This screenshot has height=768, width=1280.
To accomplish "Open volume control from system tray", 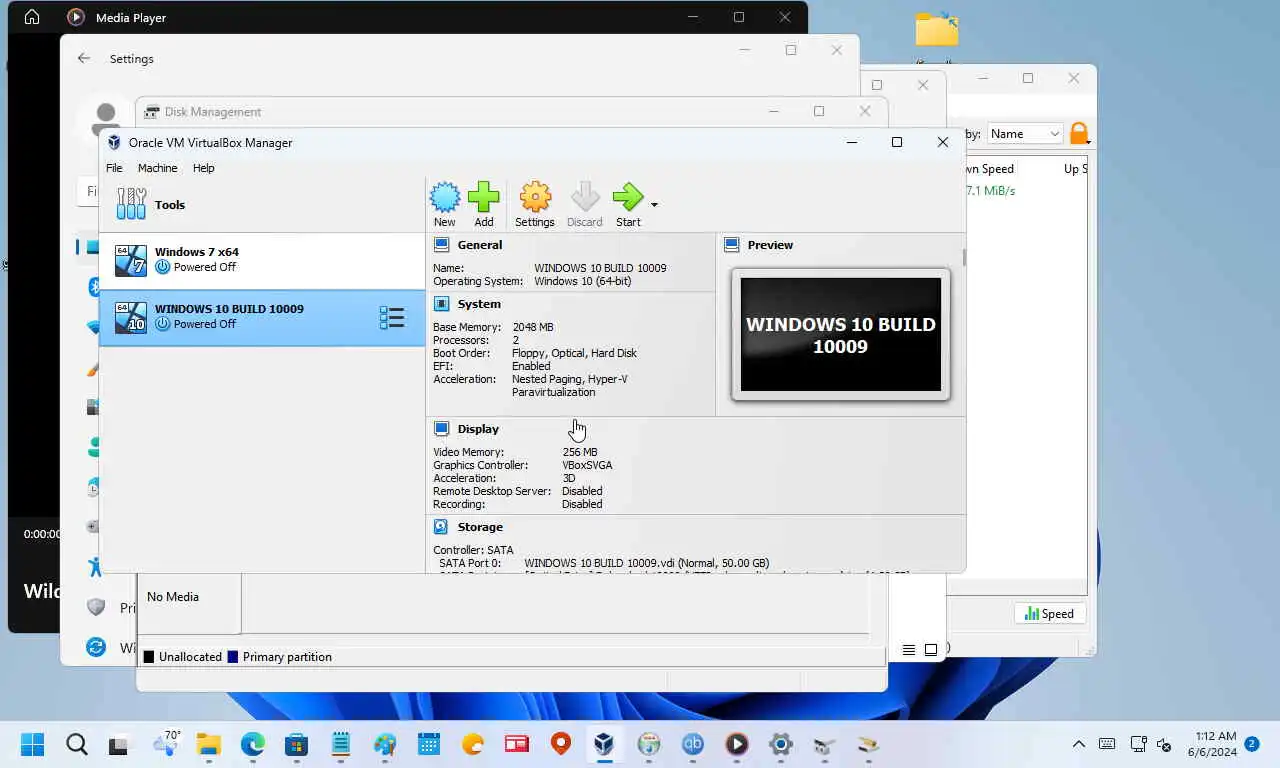I will [1164, 744].
